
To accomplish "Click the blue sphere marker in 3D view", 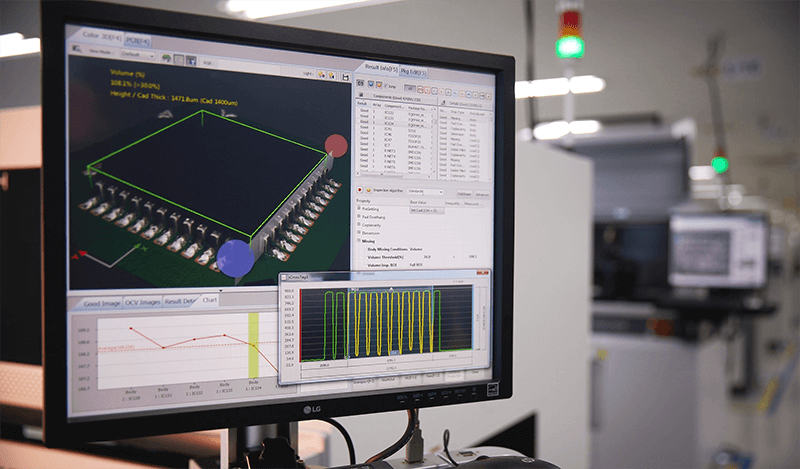I will click(234, 257).
